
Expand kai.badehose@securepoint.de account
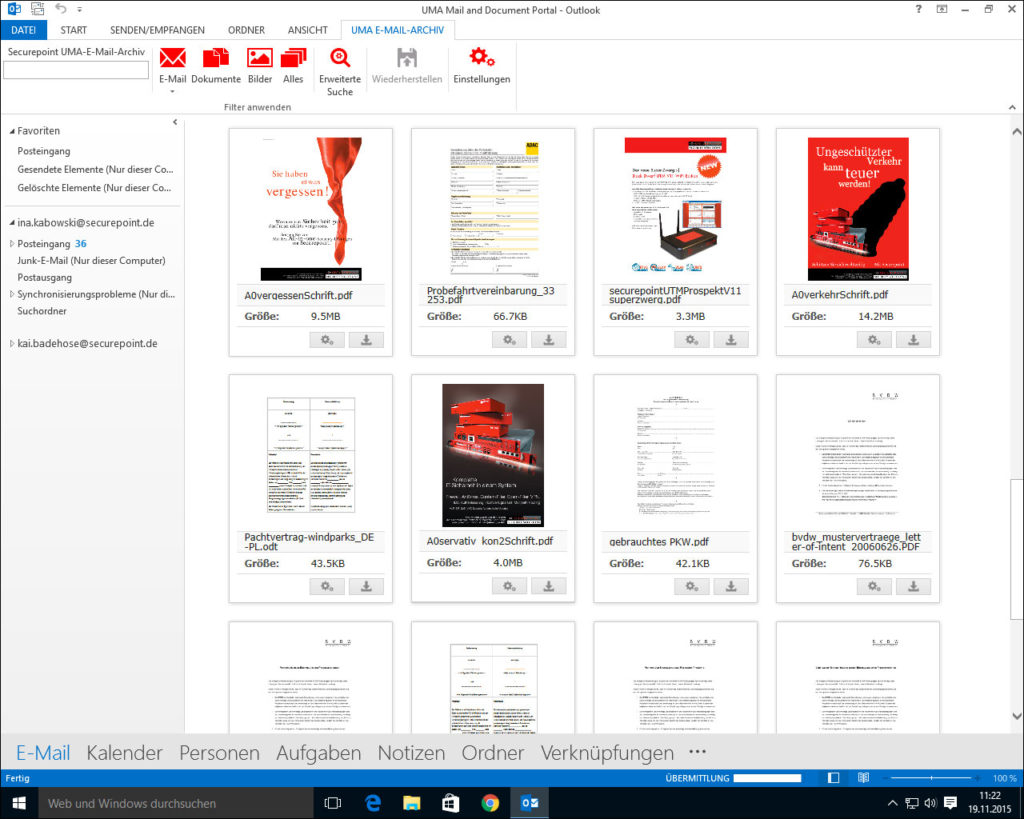[x=11, y=344]
